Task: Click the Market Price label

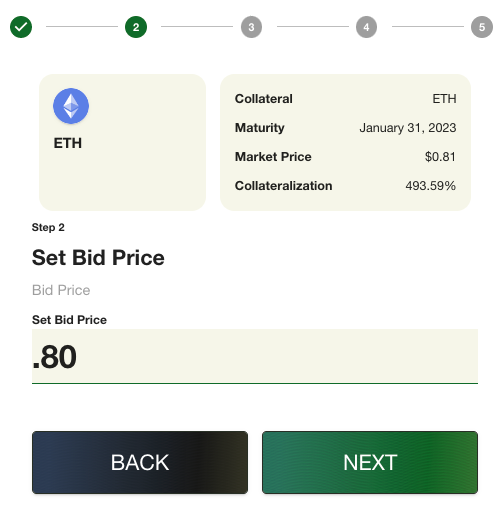Action: [273, 157]
